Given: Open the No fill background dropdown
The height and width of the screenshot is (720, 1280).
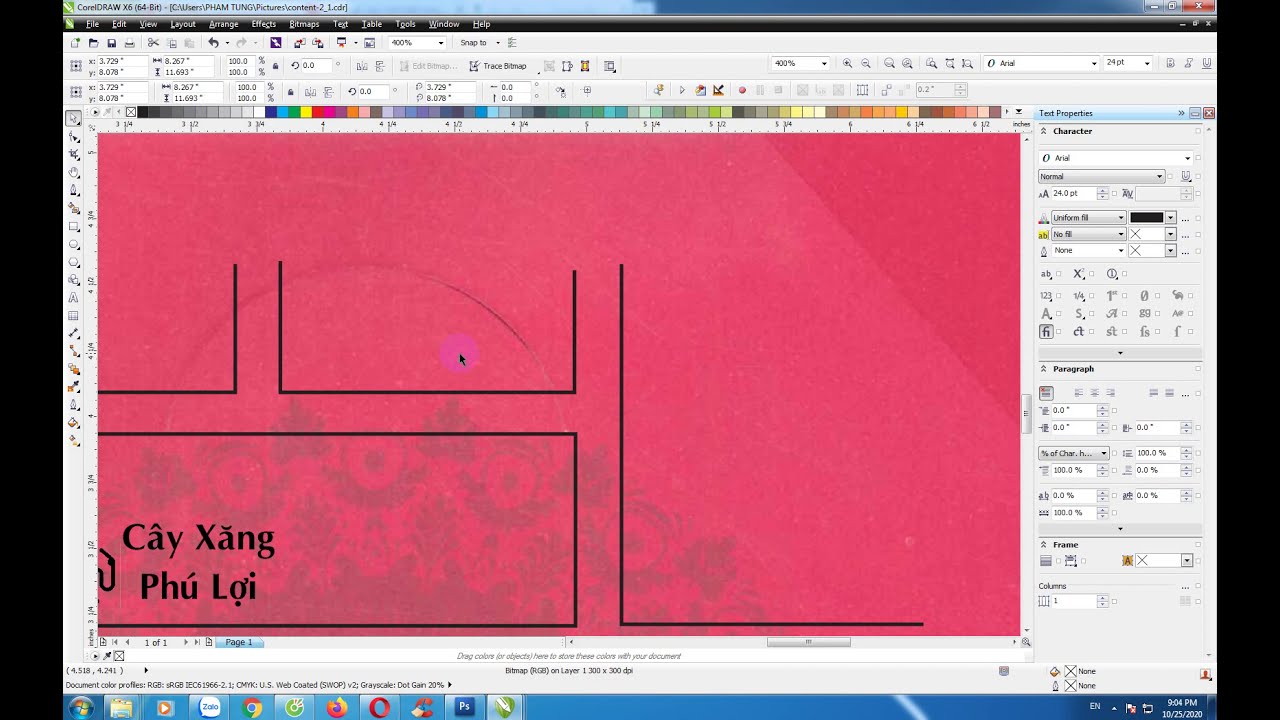Looking at the screenshot, I should tap(1088, 234).
